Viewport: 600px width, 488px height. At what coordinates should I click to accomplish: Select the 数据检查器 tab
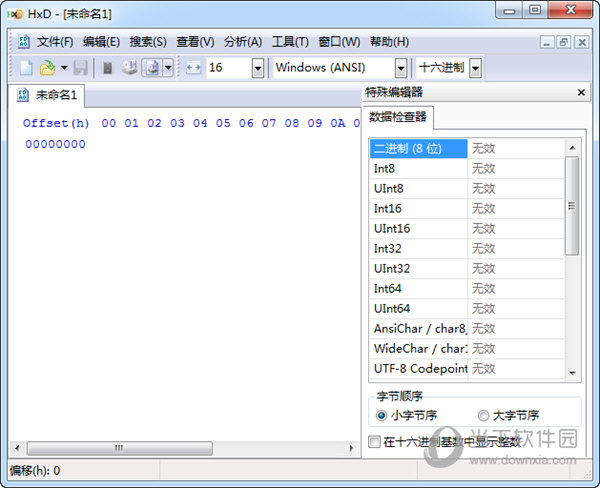(x=398, y=117)
